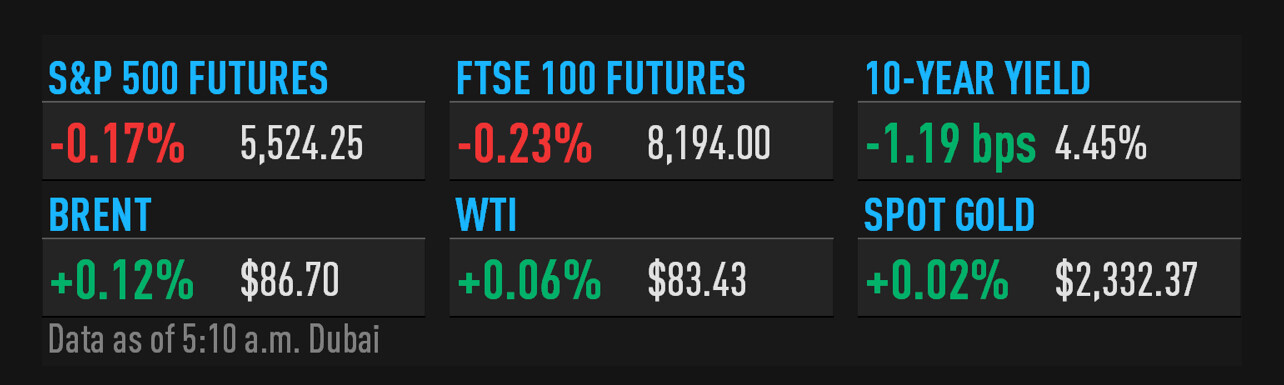This screenshot has height=385, width=1284.
Task: Open the 10-Year Yield heading
Action: [978, 79]
